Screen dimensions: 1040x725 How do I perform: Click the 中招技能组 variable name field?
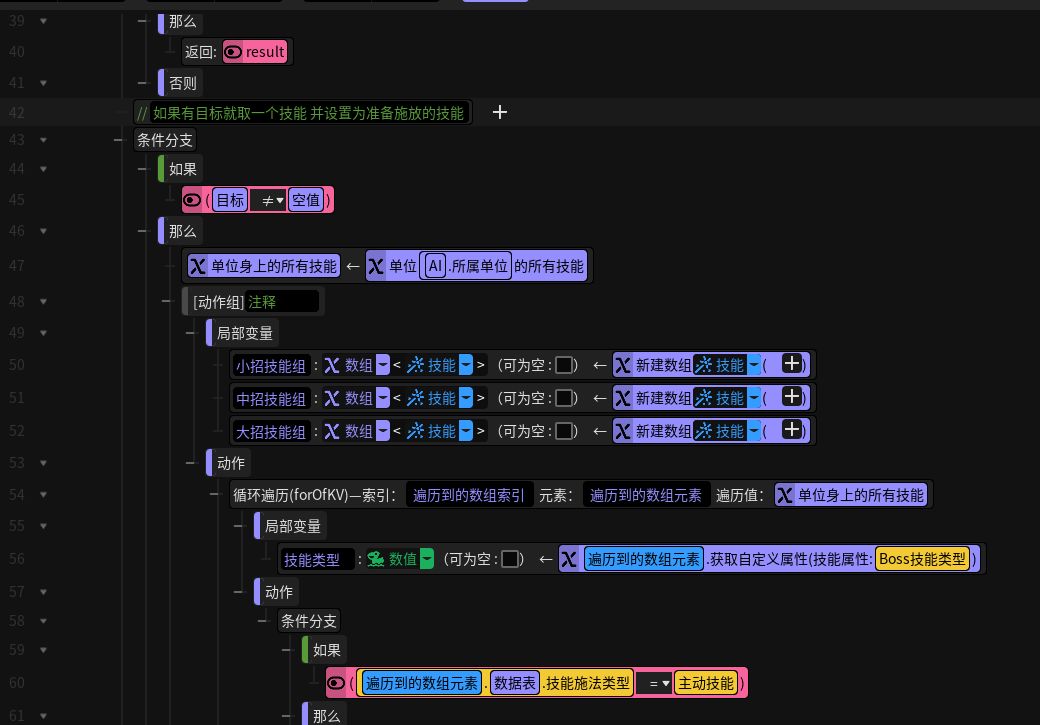(271, 399)
